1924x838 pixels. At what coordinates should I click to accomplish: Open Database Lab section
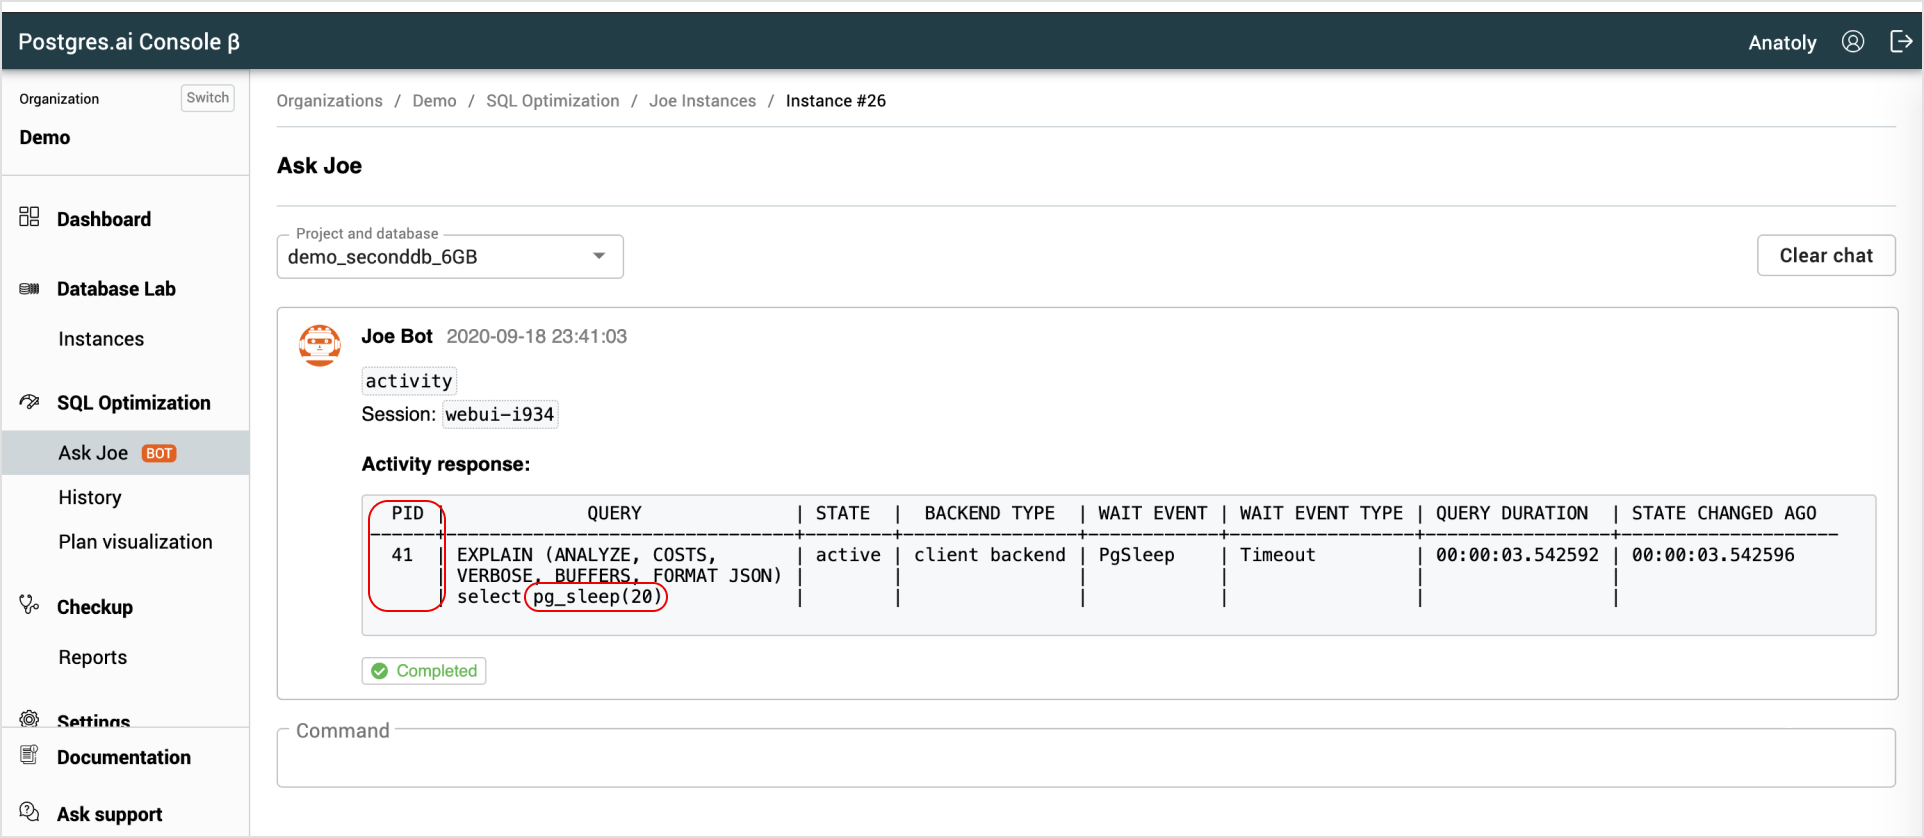tap(116, 289)
